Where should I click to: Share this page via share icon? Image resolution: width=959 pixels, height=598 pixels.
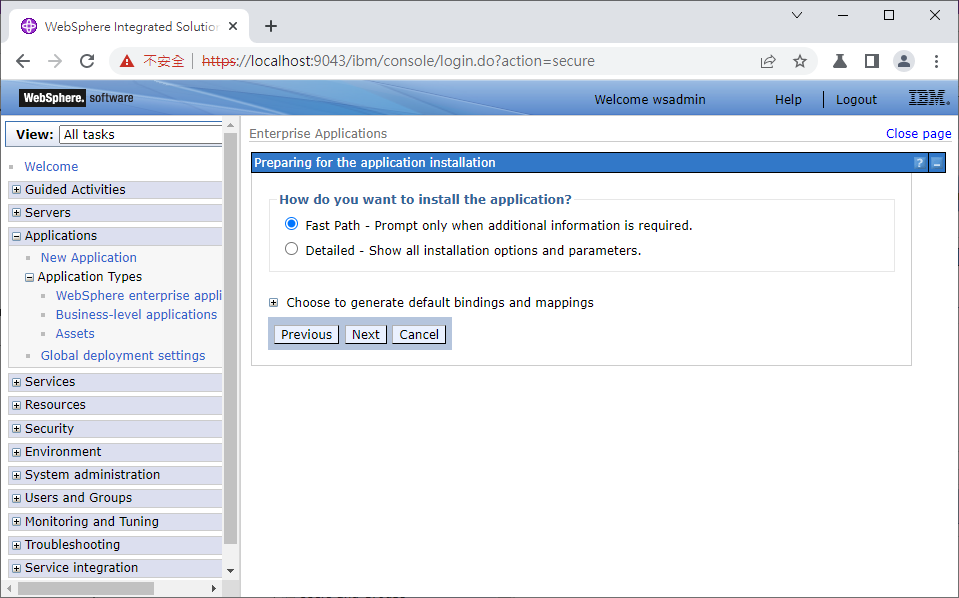coord(768,61)
